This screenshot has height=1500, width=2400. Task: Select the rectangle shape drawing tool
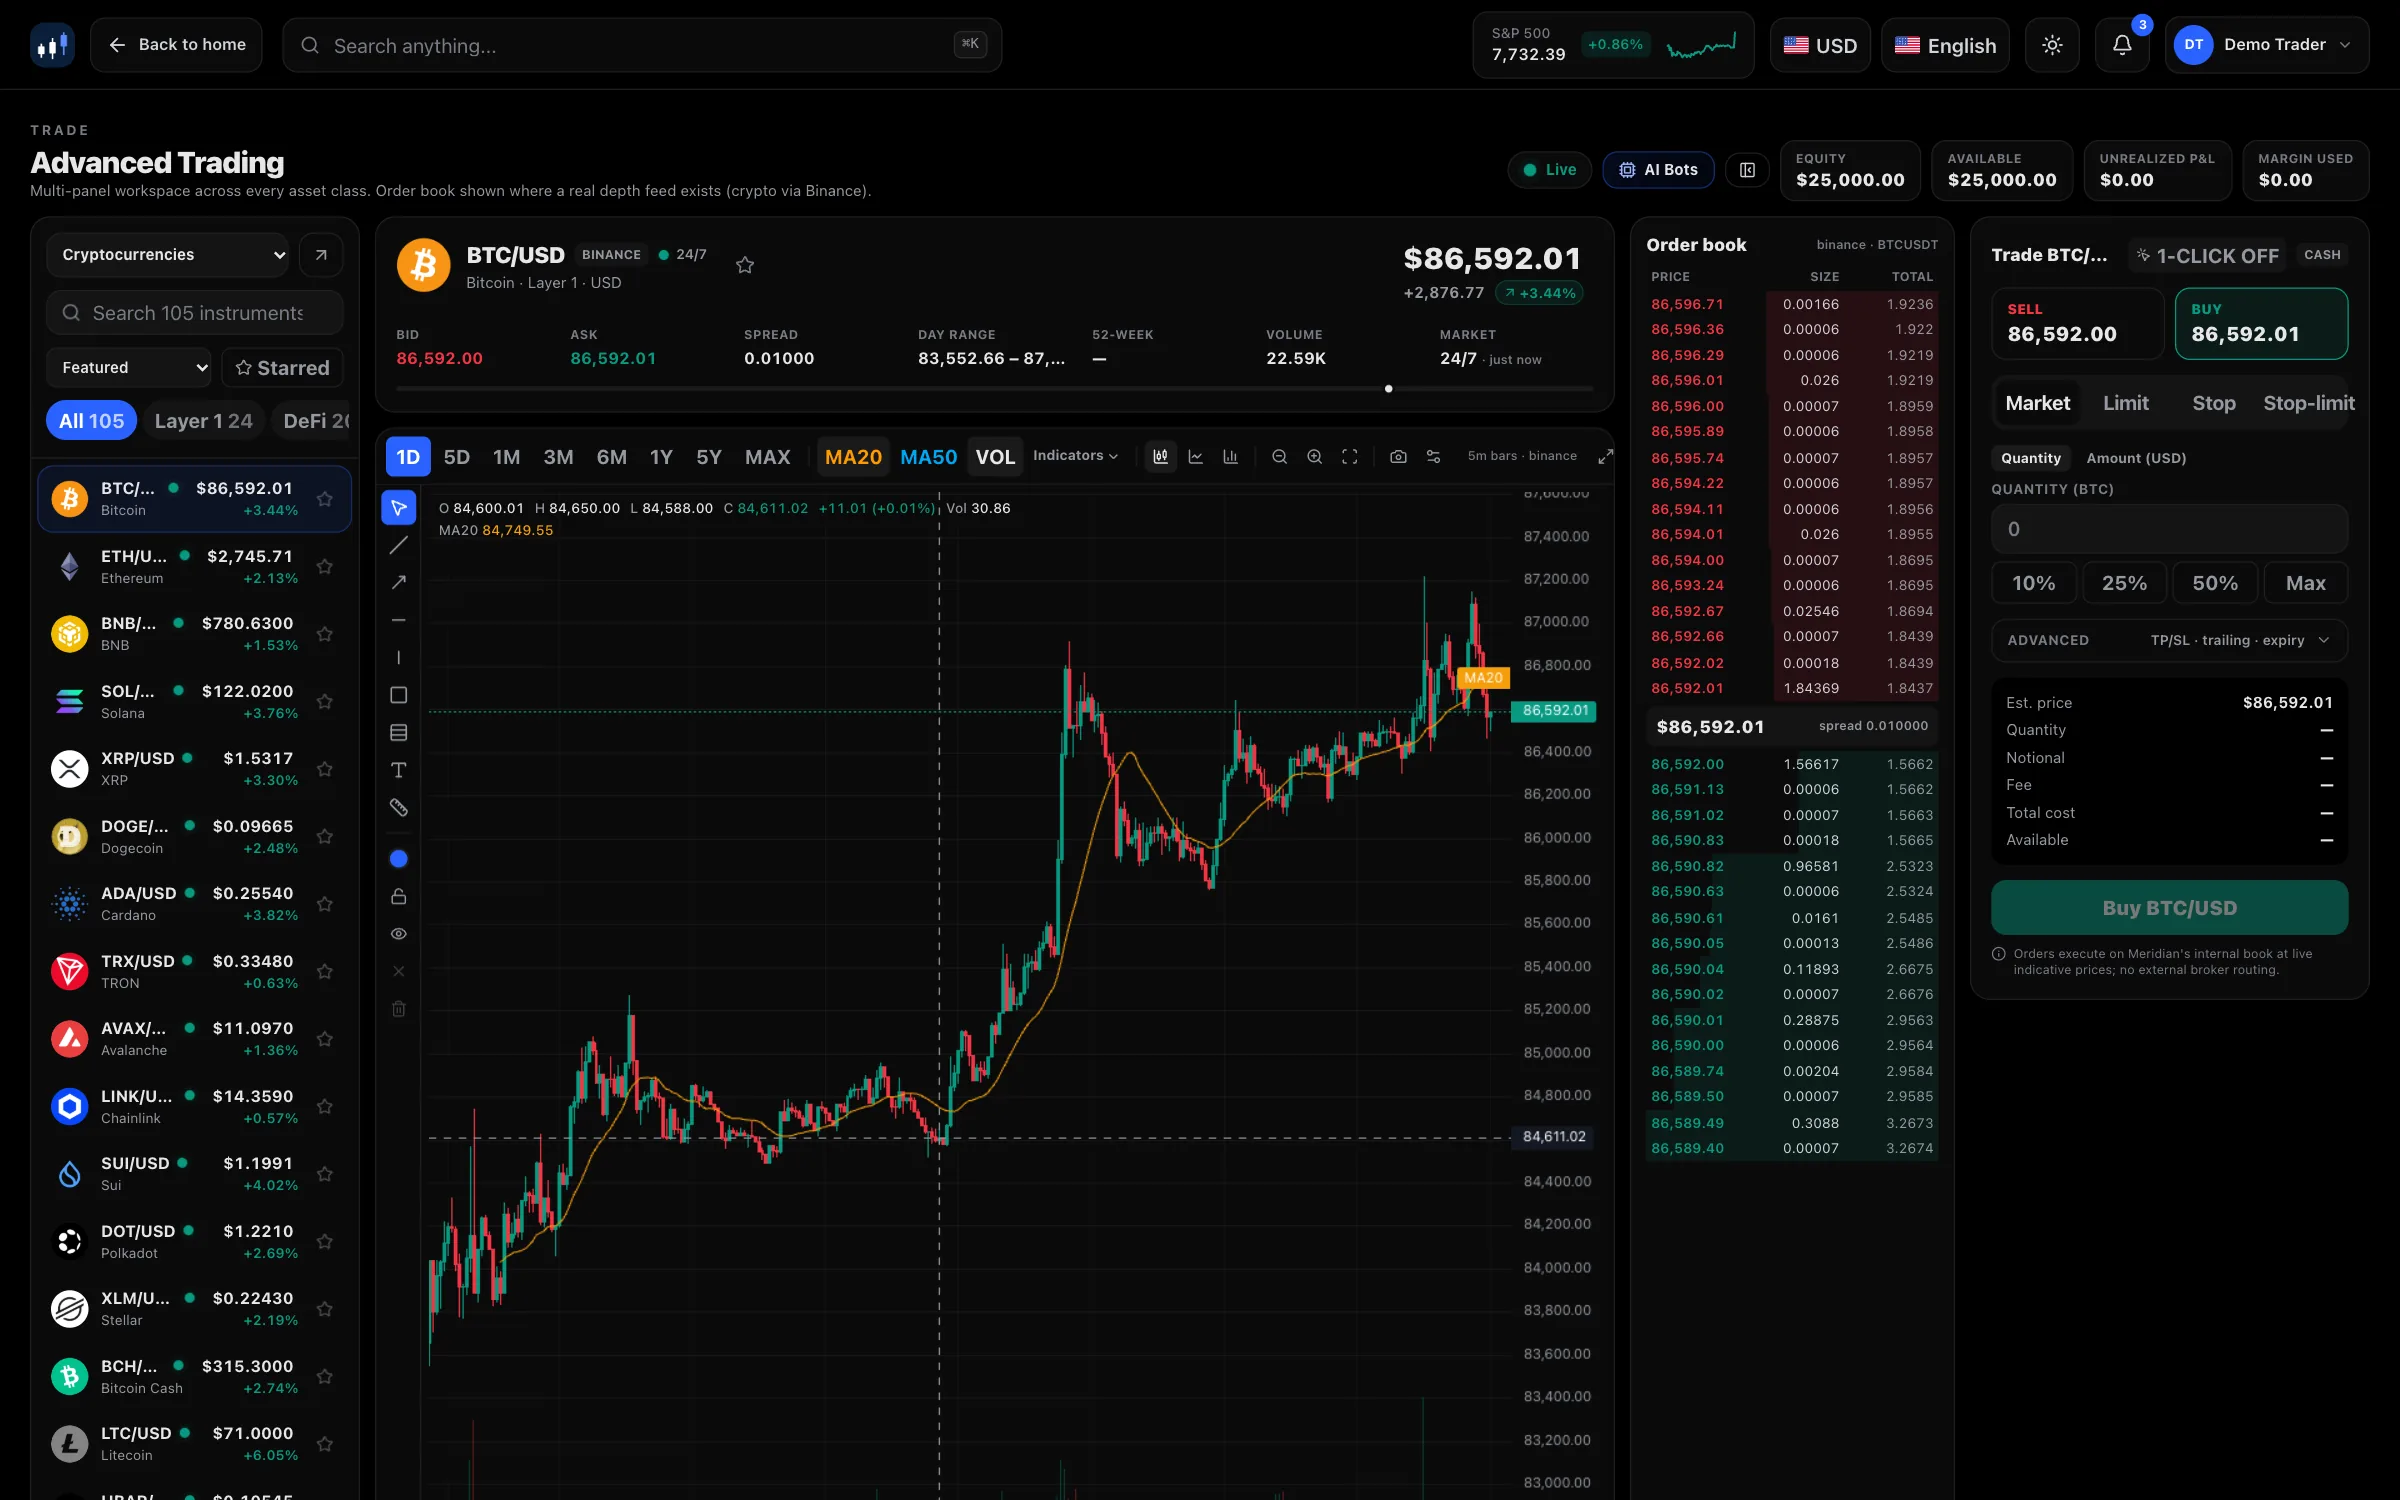point(398,695)
